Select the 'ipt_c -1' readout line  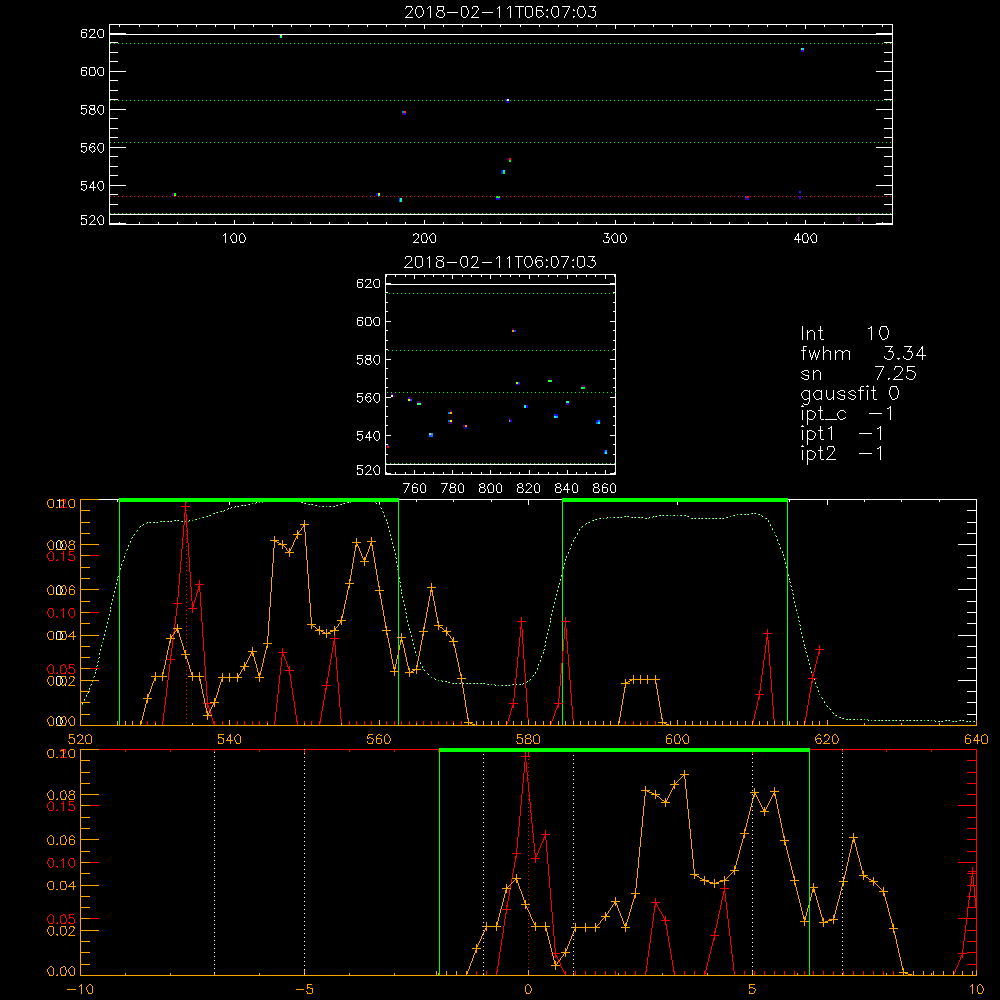(847, 414)
